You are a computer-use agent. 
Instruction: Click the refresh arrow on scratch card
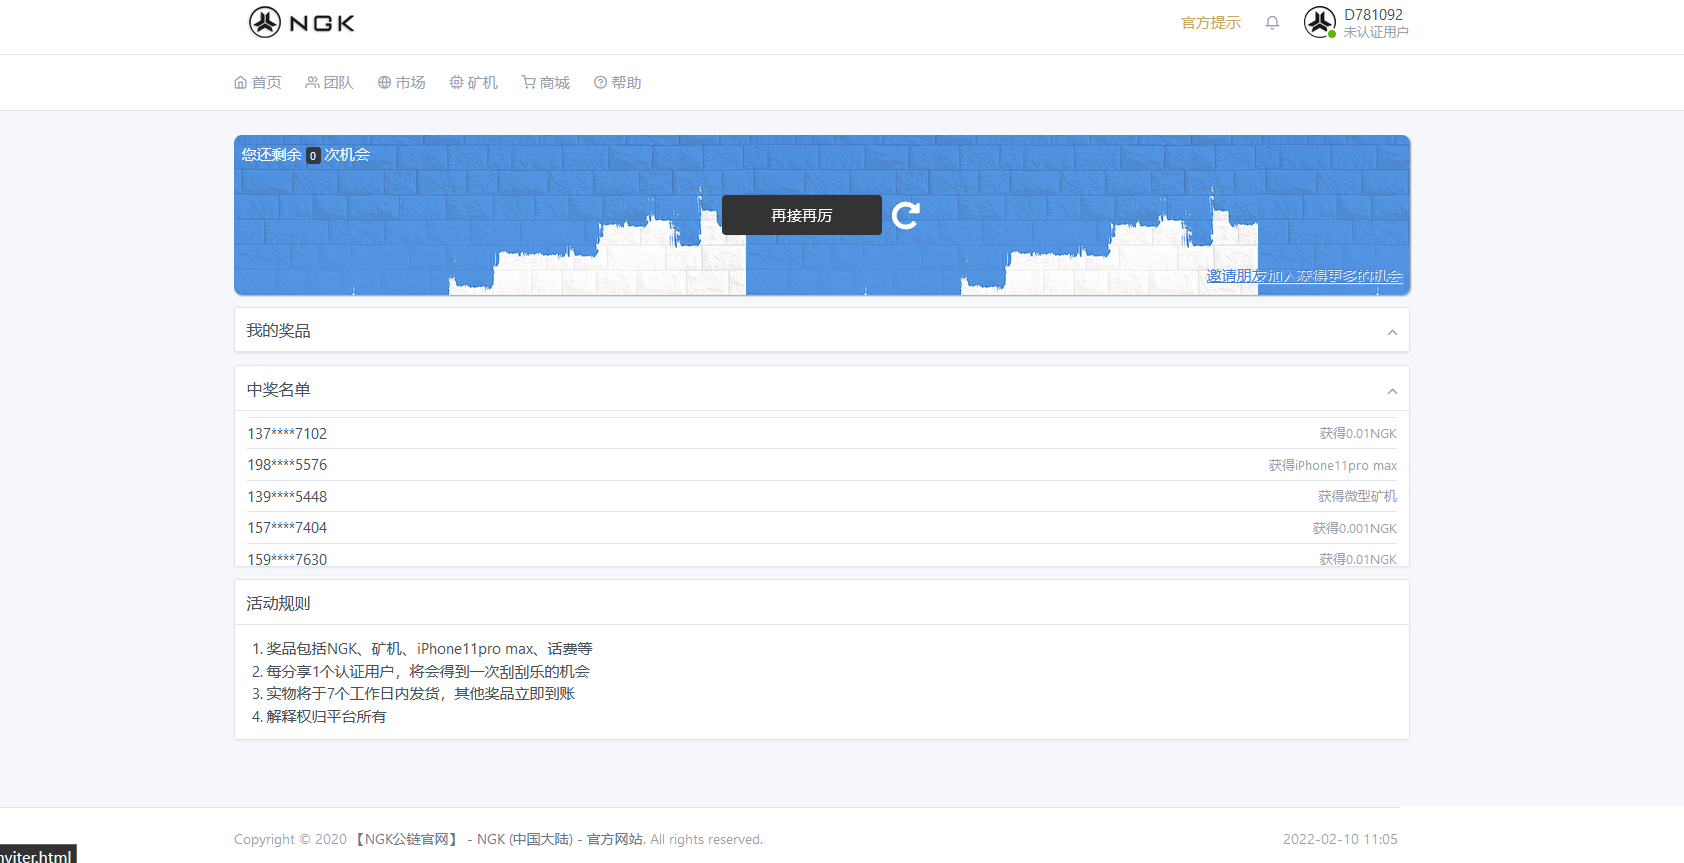906,215
